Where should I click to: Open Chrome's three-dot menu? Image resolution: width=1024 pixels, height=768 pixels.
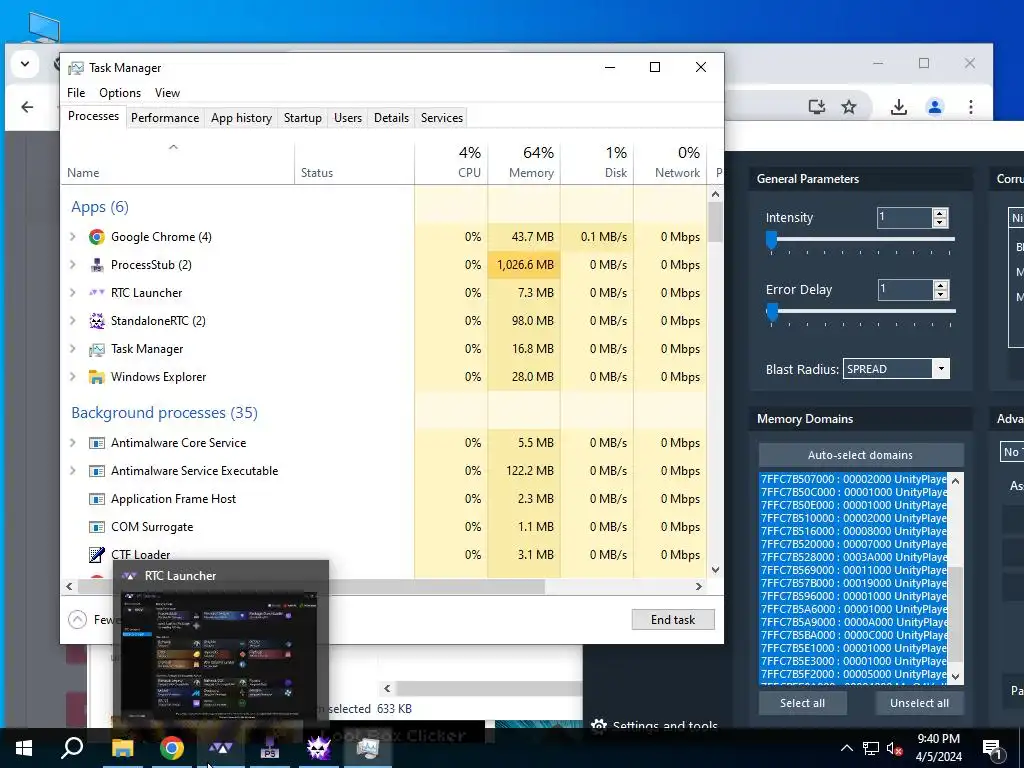click(970, 107)
